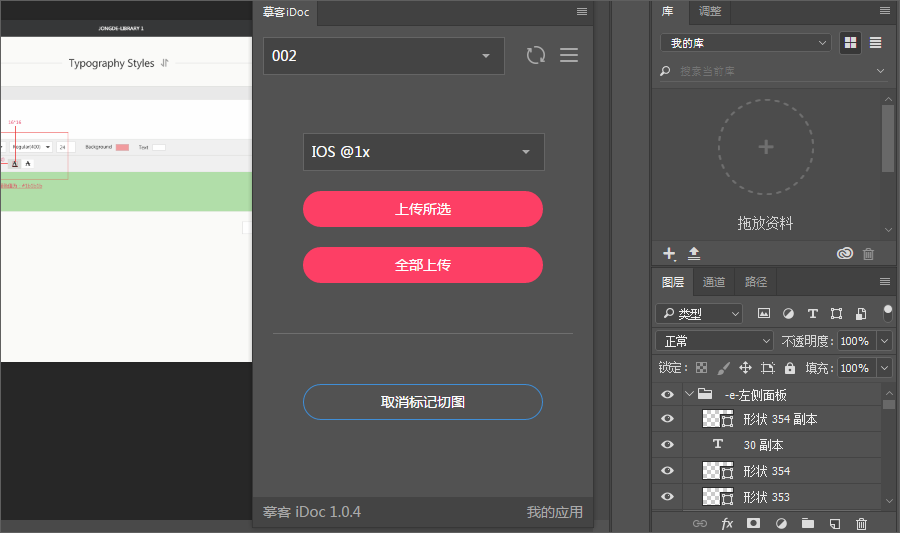Image resolution: width=900 pixels, height=533 pixels.
Task: Add layer mask icon
Action: [x=754, y=523]
